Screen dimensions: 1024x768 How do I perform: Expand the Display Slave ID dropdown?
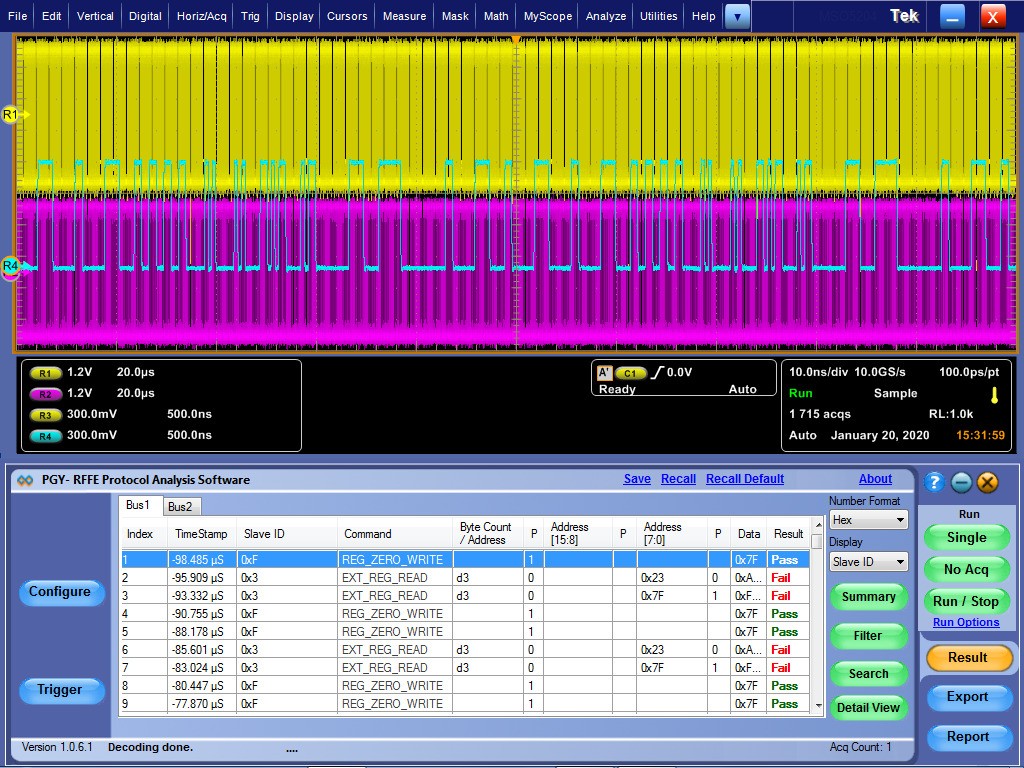868,562
